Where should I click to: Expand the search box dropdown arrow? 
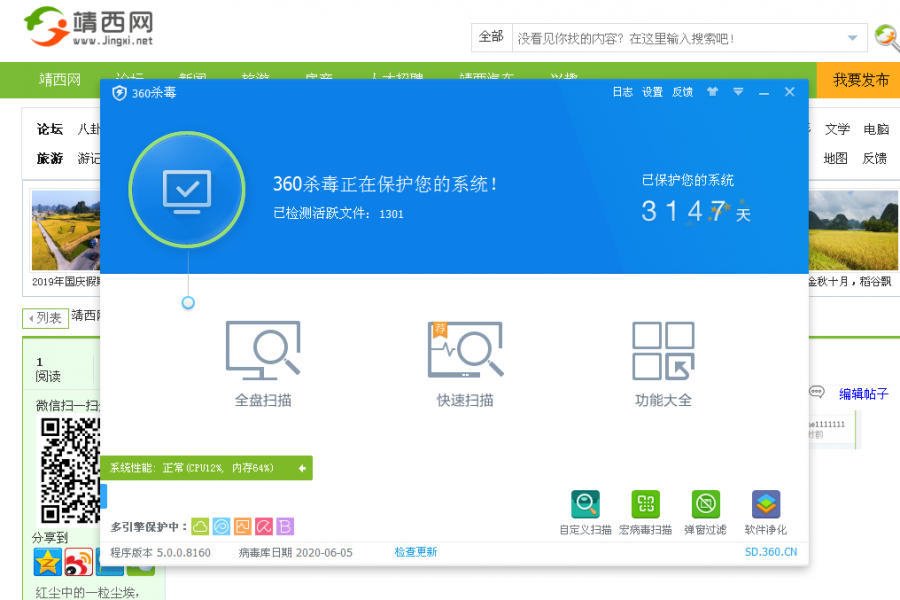click(x=853, y=38)
